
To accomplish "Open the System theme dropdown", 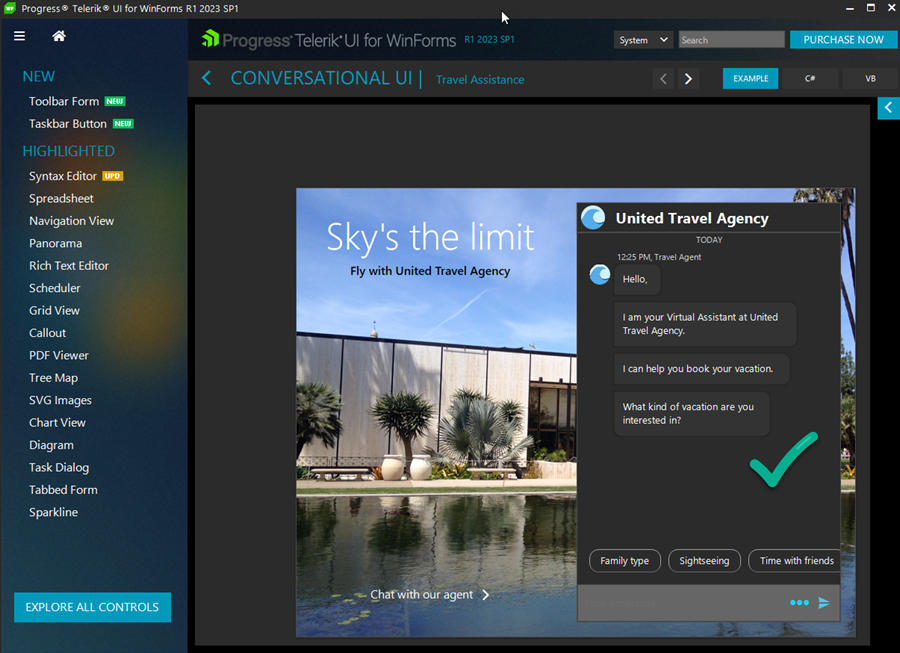I will pos(643,40).
